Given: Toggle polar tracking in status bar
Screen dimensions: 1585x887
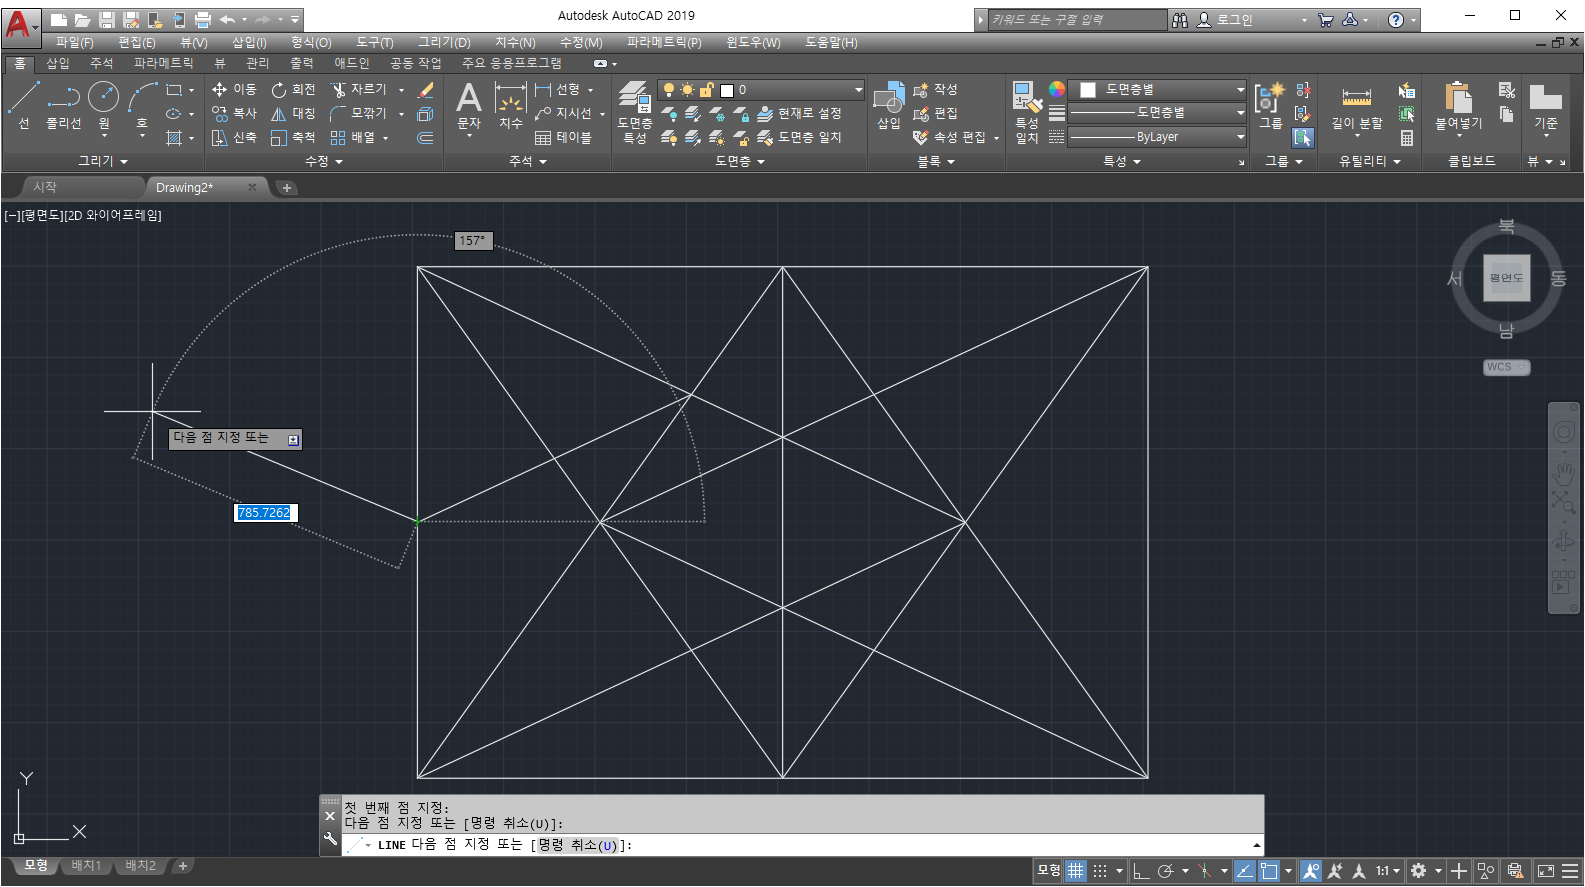Looking at the screenshot, I should [1165, 871].
